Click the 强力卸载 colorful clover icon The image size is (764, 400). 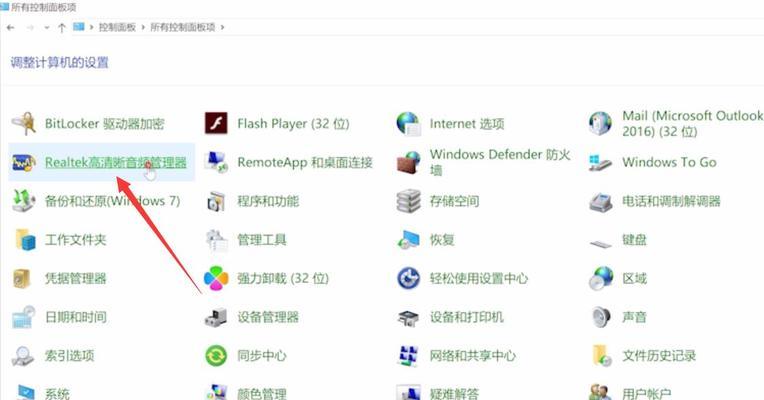point(216,278)
